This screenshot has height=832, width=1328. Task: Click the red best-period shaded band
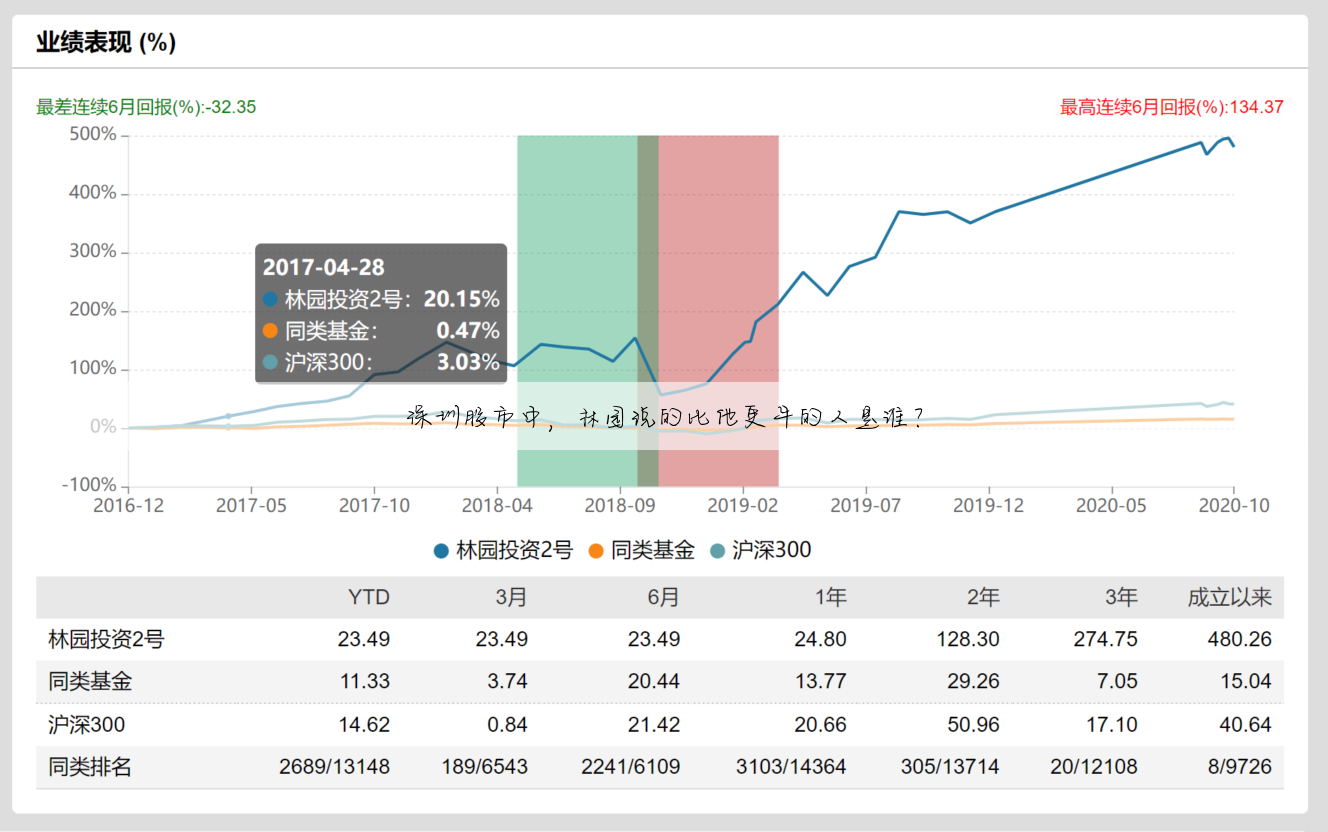pyautogui.click(x=718, y=311)
